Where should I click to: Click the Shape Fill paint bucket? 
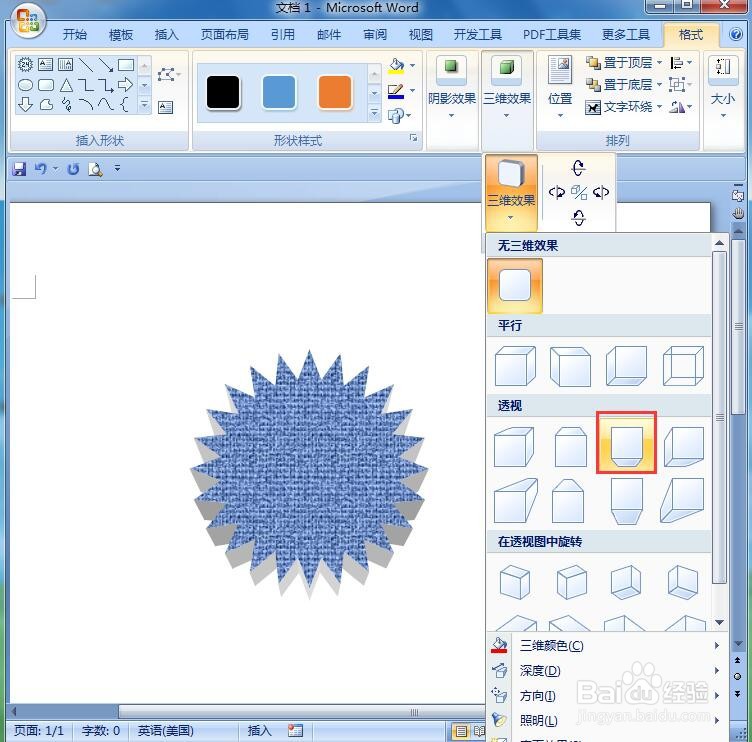[x=396, y=66]
